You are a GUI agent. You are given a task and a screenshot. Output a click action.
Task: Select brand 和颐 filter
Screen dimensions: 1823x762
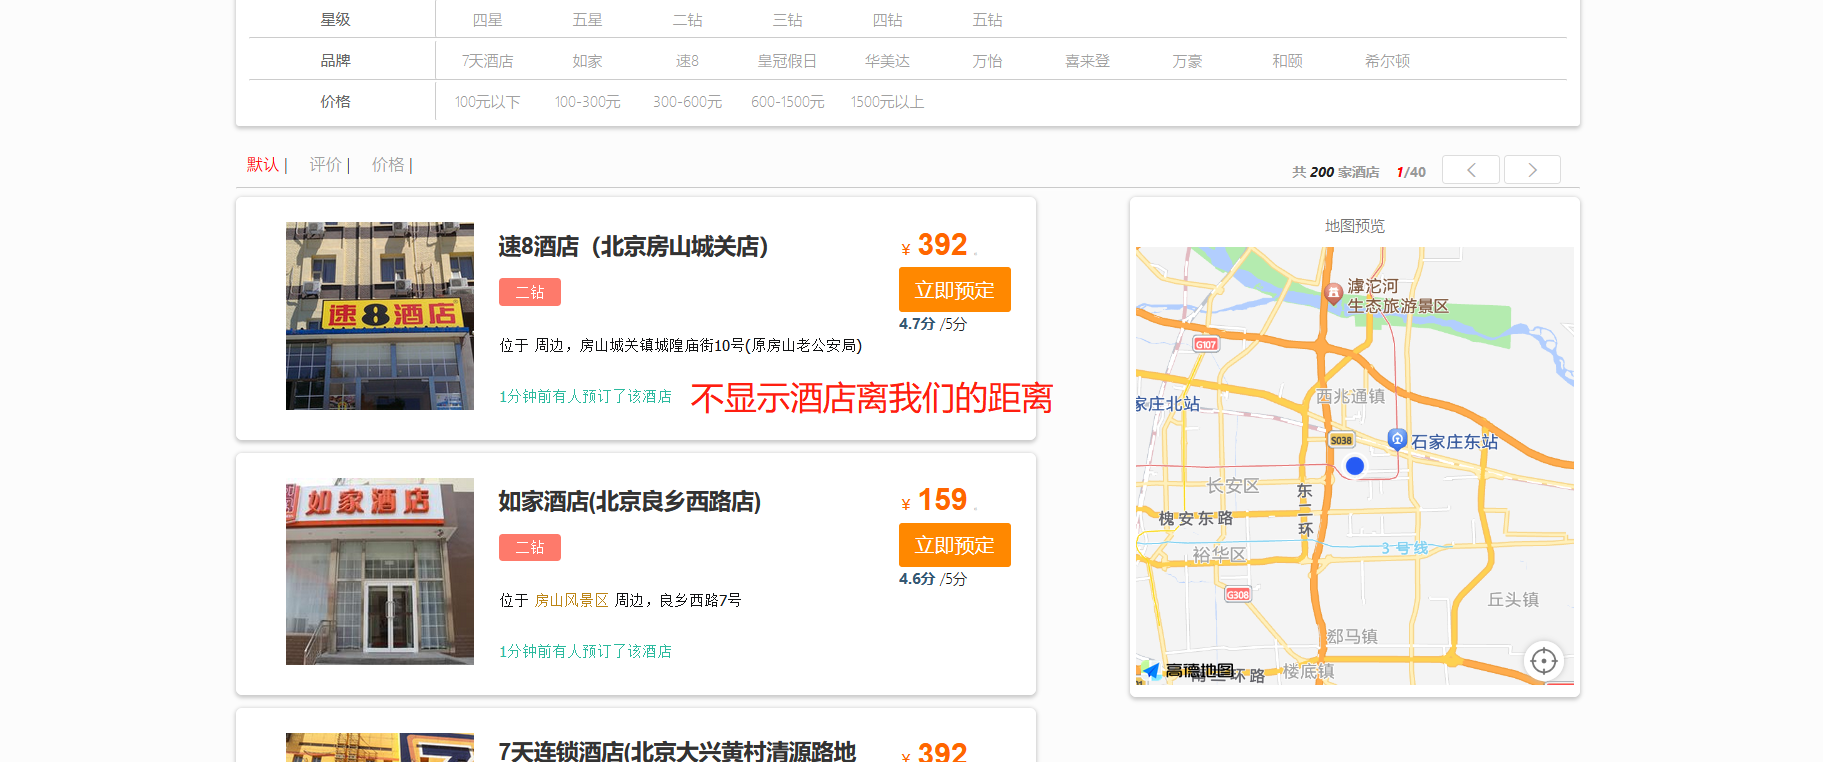pyautogui.click(x=1288, y=61)
